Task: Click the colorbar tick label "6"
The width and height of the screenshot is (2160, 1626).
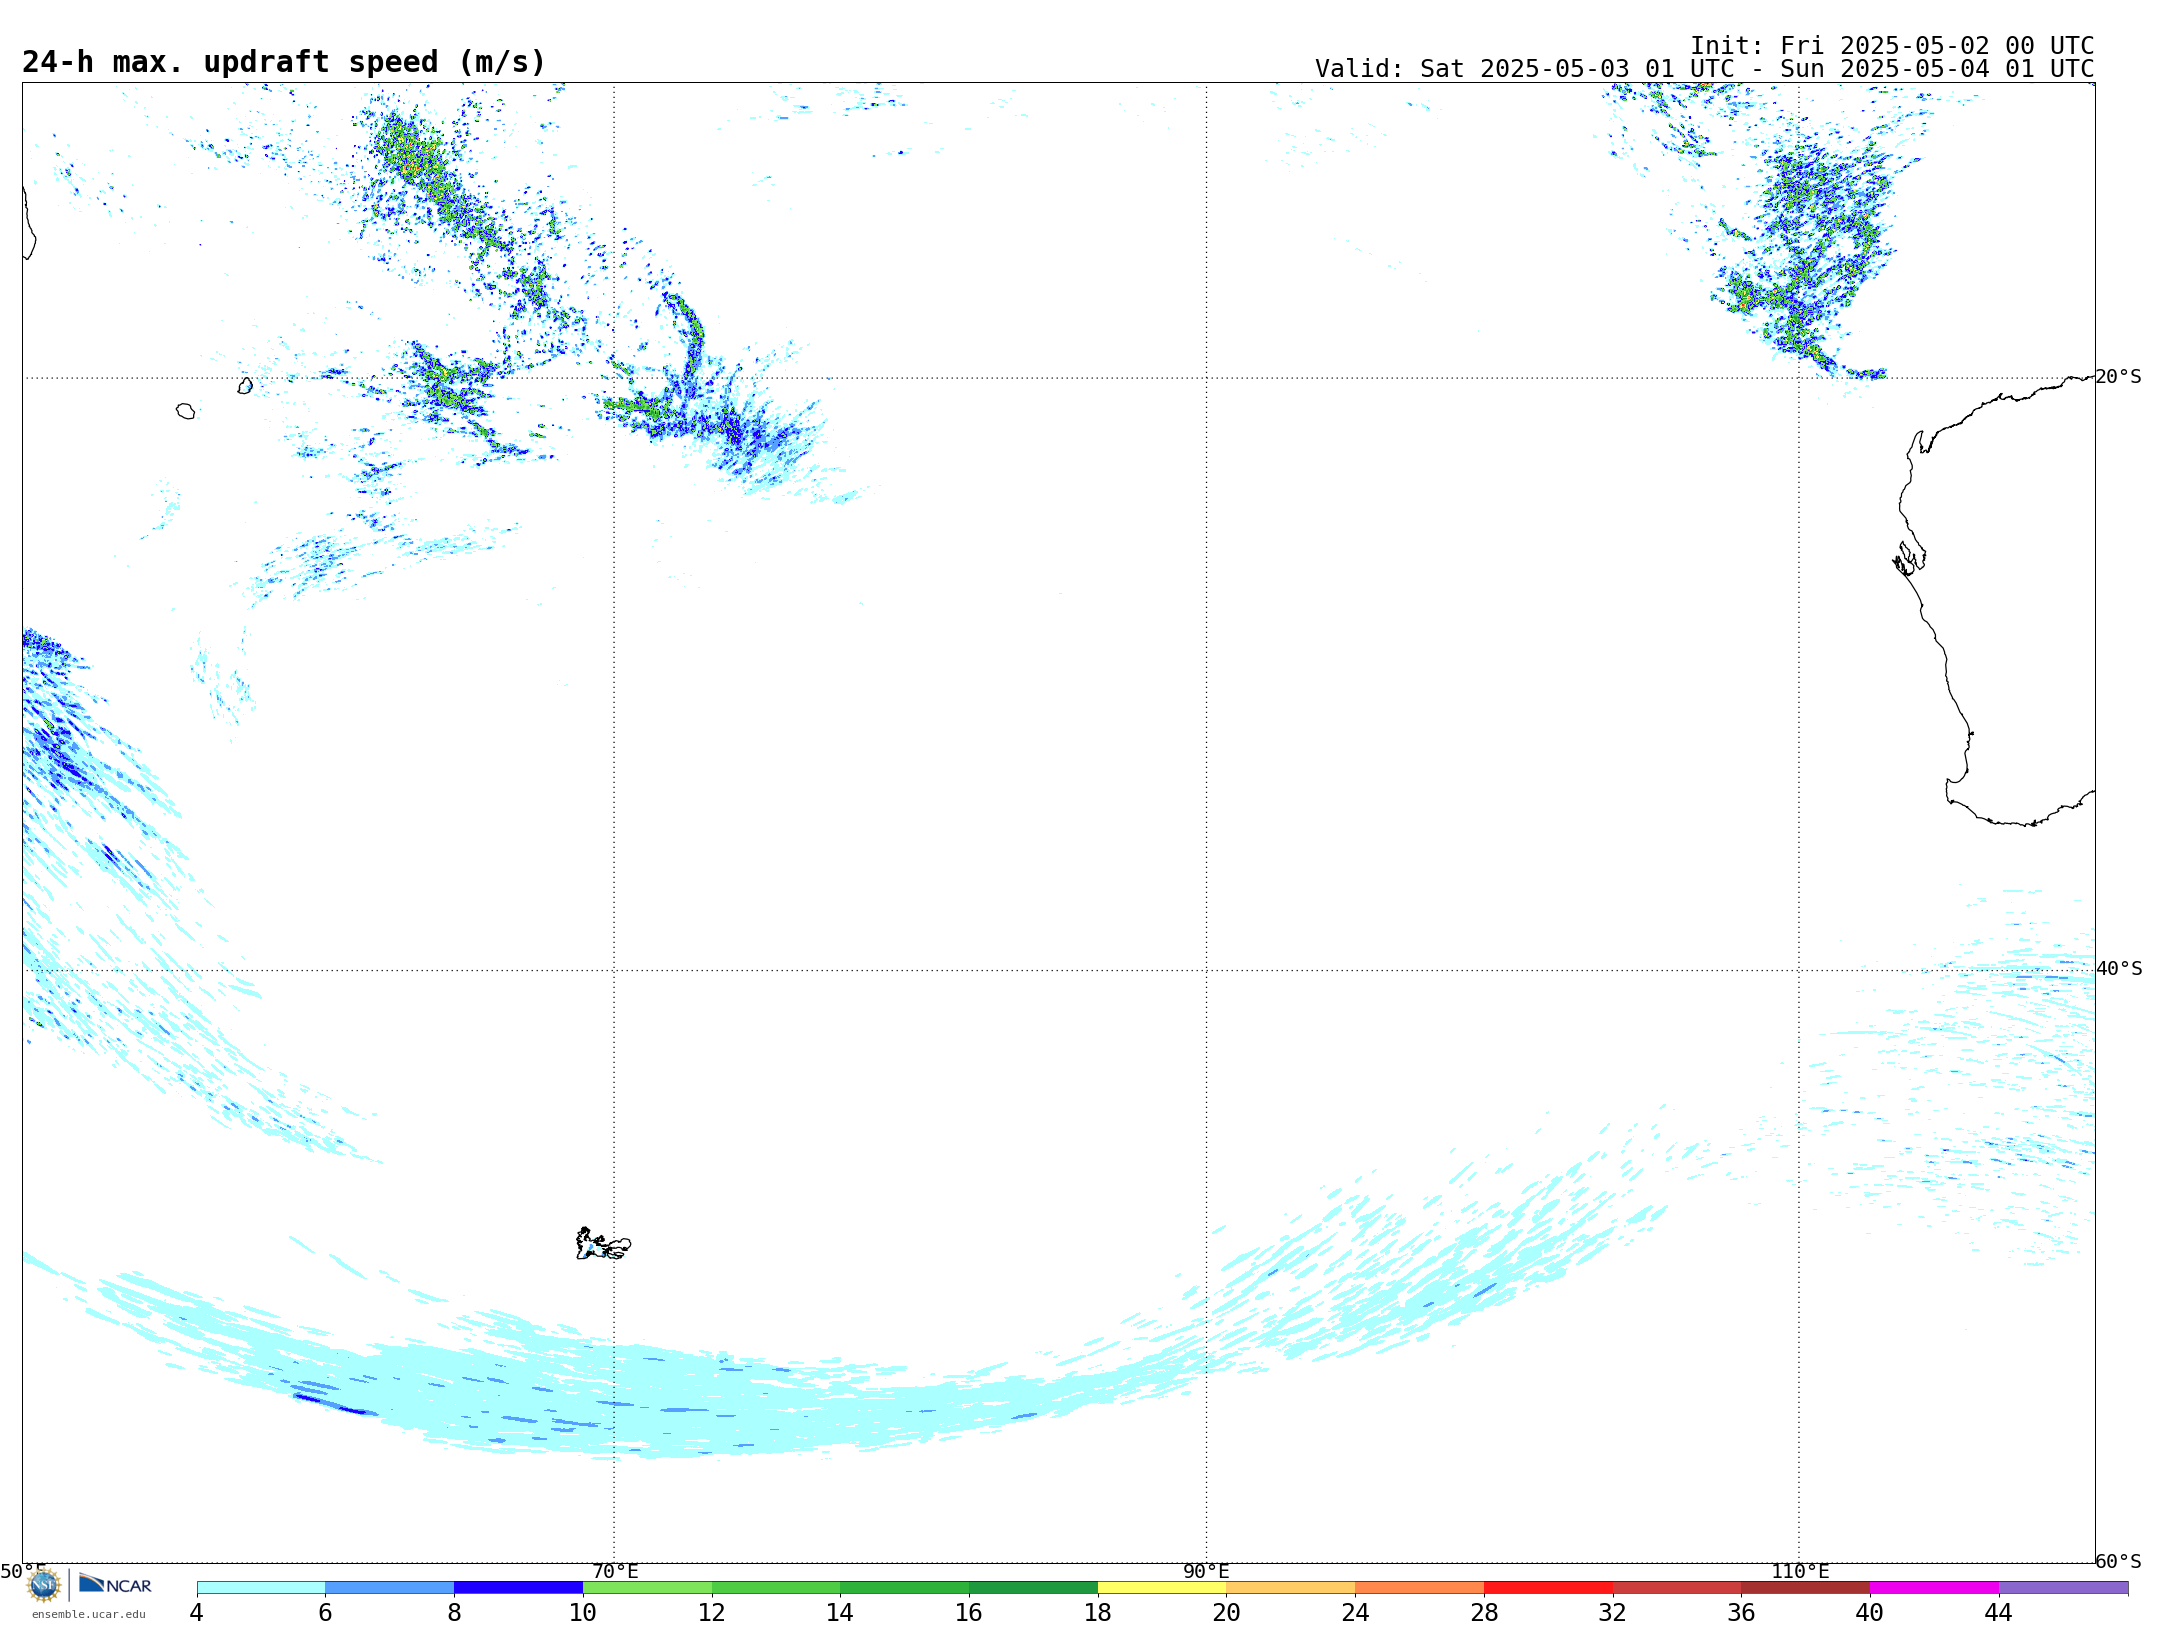Action: point(325,1613)
